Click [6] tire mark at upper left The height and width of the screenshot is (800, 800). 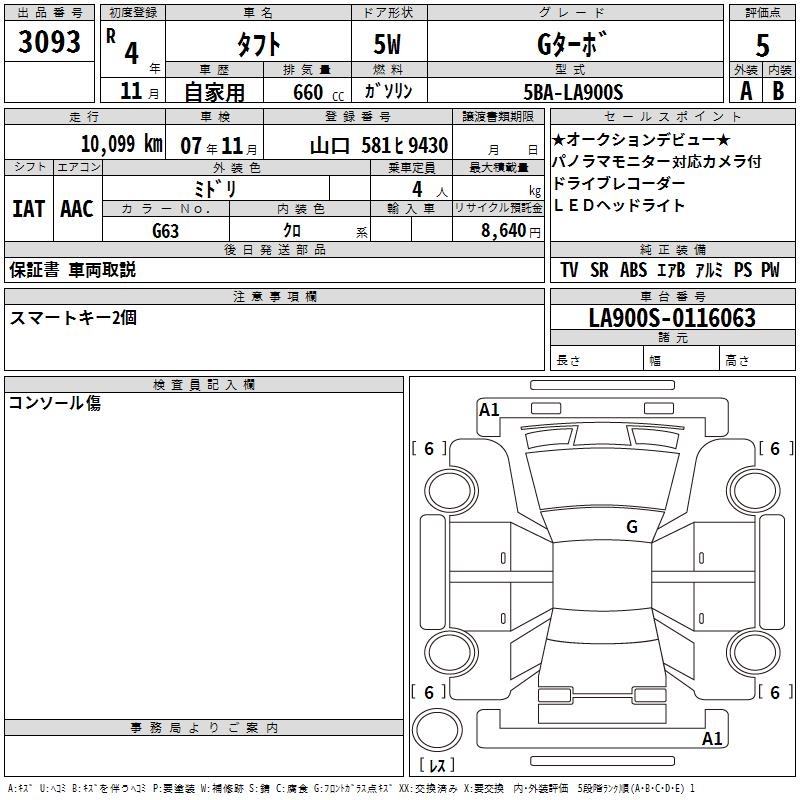[x=429, y=448]
